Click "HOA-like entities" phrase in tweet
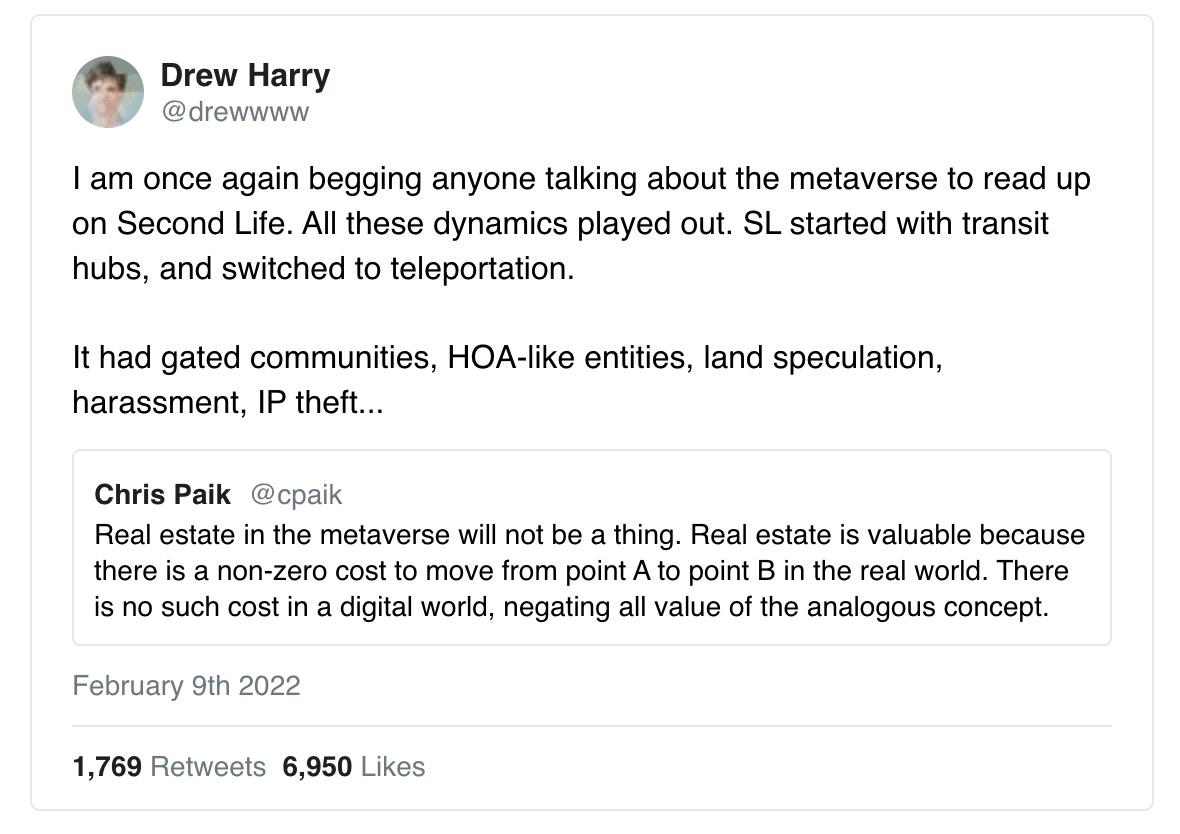 pyautogui.click(x=570, y=358)
